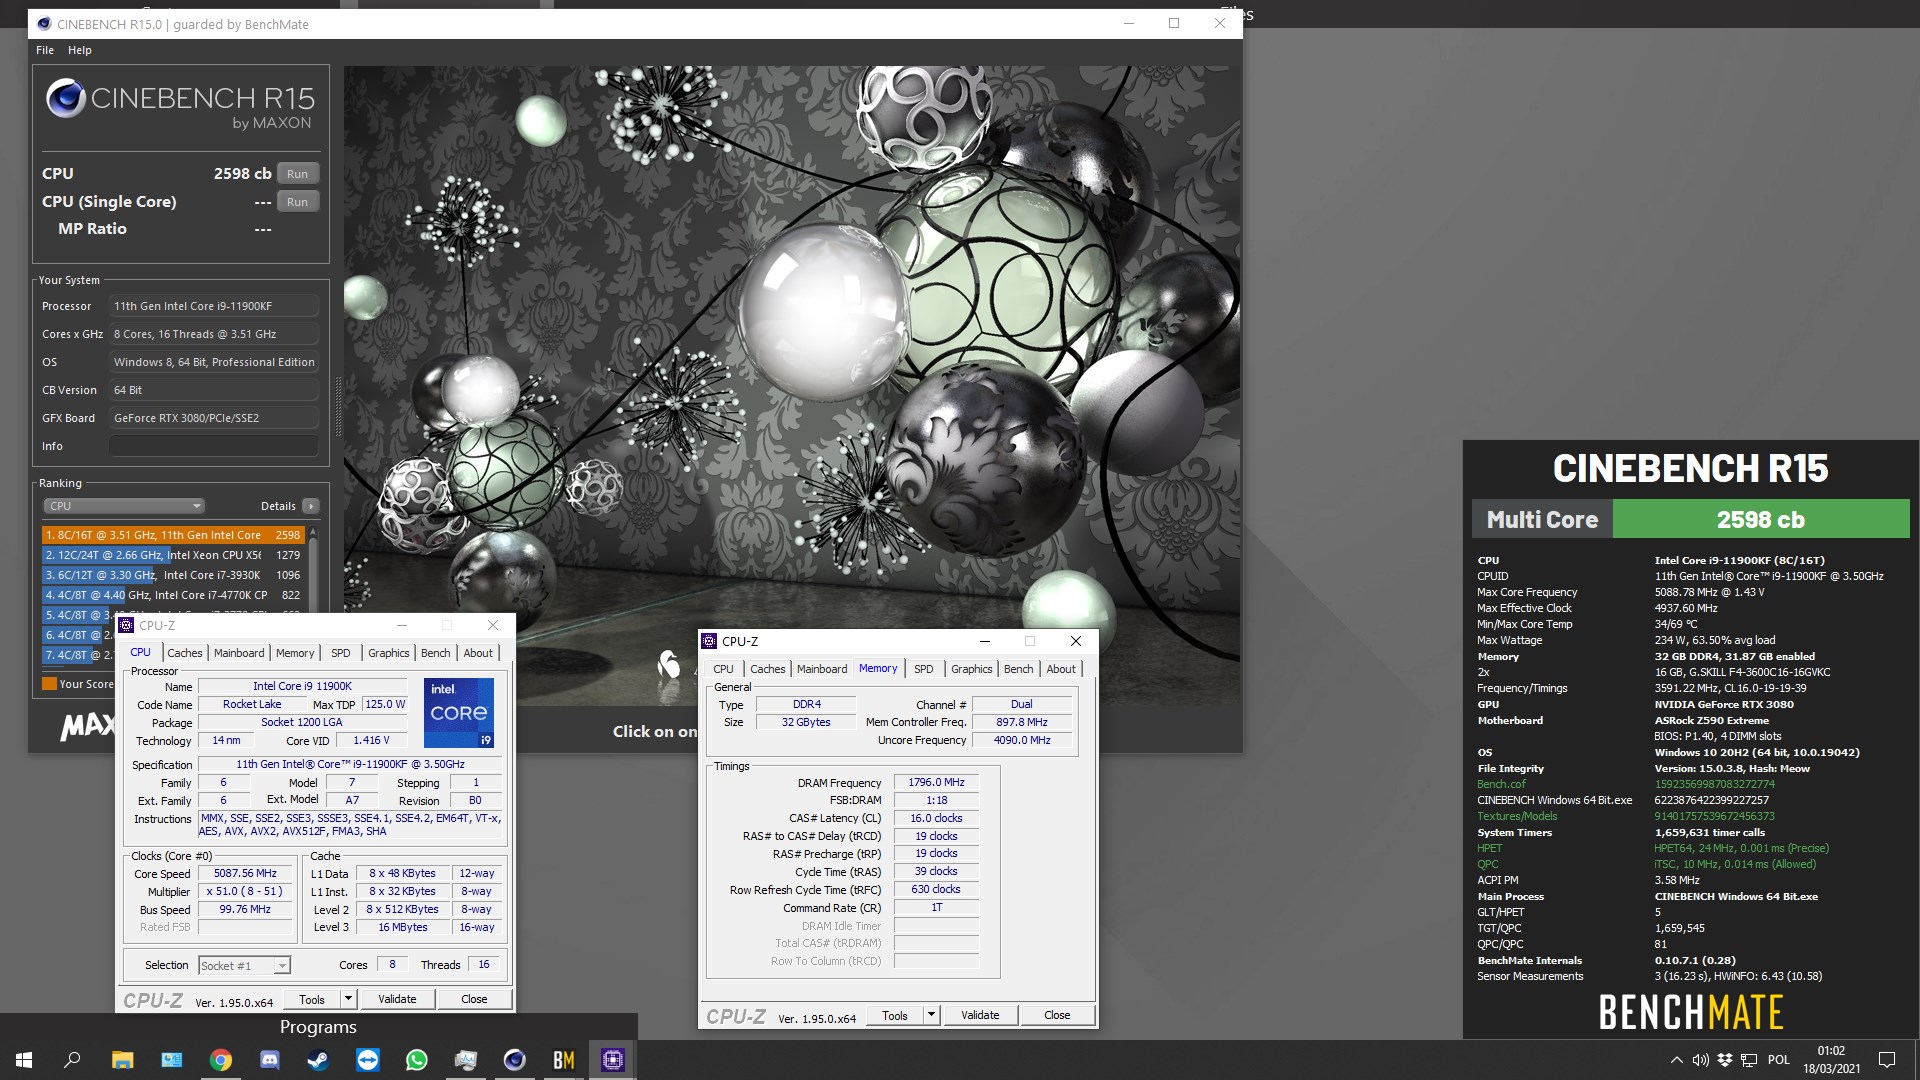Click the network tray icon
This screenshot has height=1080, width=1920.
click(1749, 1060)
